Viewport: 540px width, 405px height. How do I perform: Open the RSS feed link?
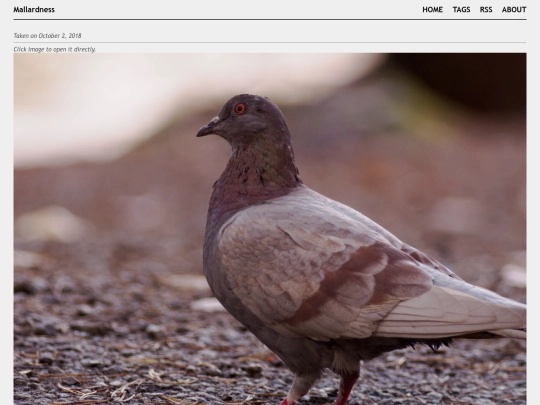(x=486, y=10)
